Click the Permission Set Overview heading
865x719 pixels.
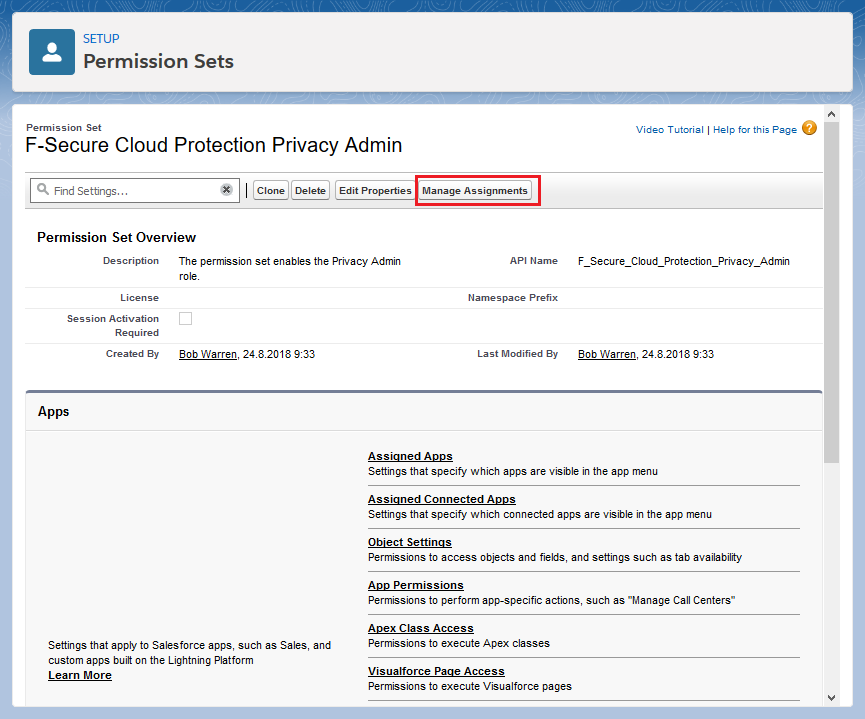click(116, 237)
